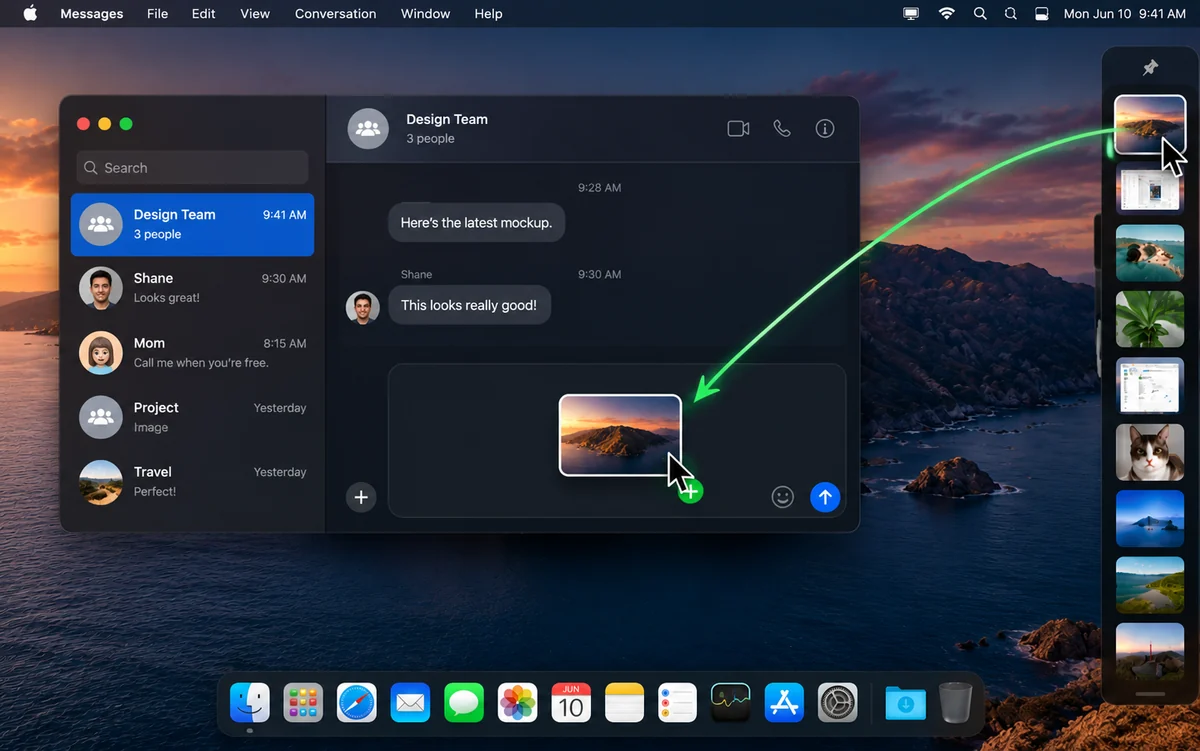Open the Mom conversation
1200x751 pixels.
pyautogui.click(x=192, y=353)
